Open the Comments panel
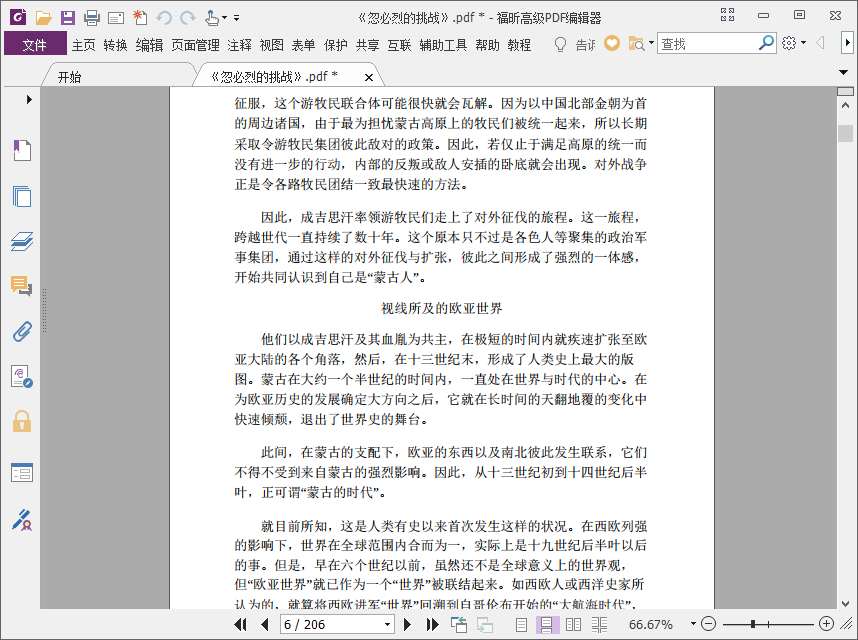 click(x=22, y=286)
